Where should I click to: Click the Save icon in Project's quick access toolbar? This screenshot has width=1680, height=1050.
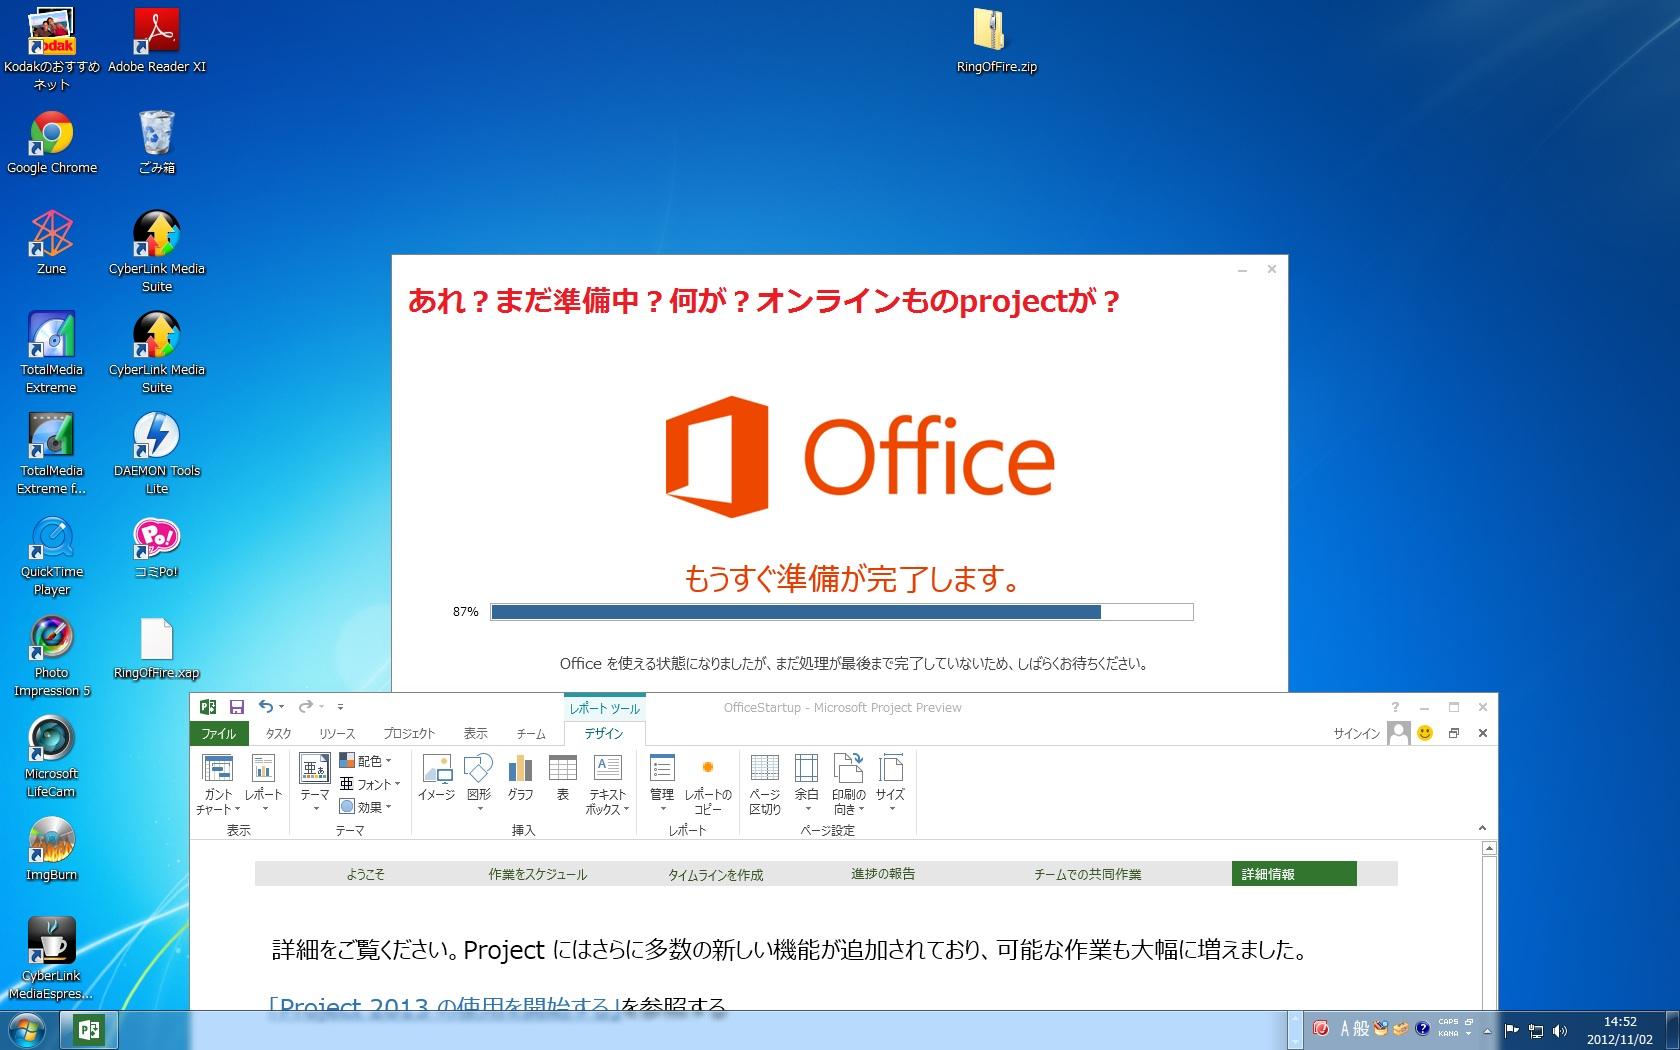(x=237, y=707)
